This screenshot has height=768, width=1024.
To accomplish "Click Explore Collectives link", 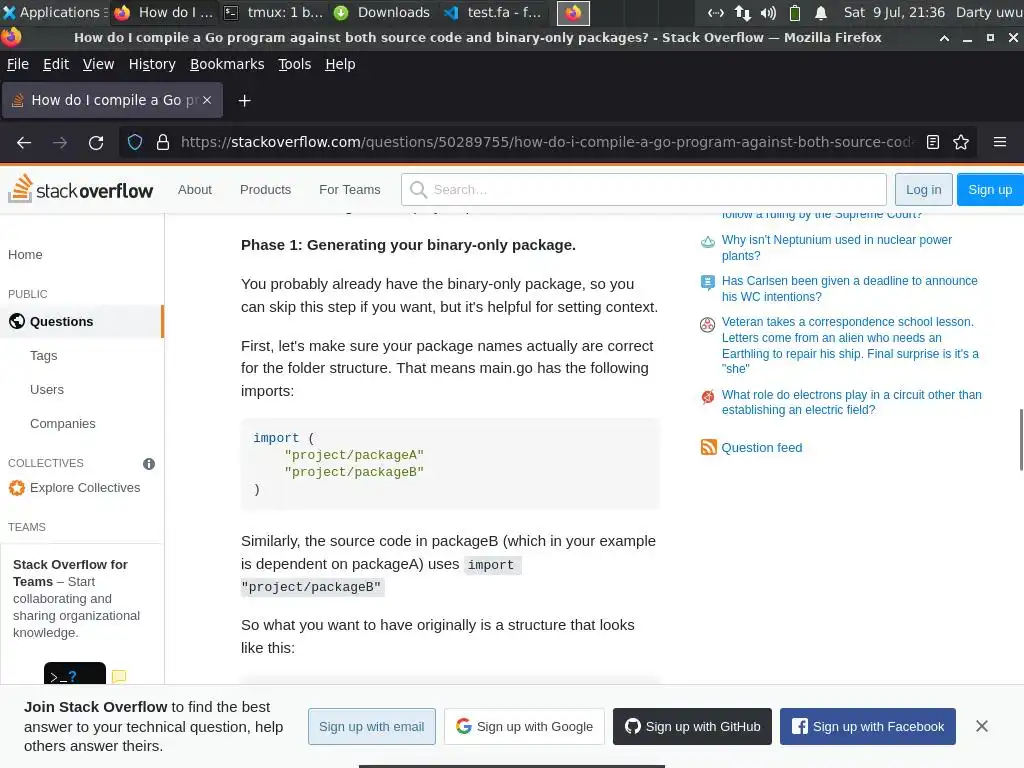I will [x=85, y=488].
